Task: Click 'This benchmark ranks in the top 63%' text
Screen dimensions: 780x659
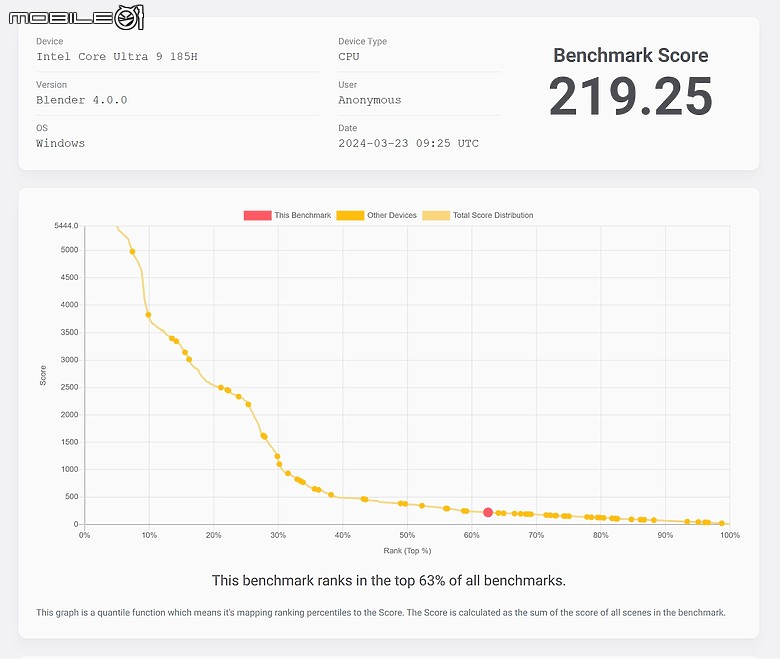Action: (x=389, y=580)
